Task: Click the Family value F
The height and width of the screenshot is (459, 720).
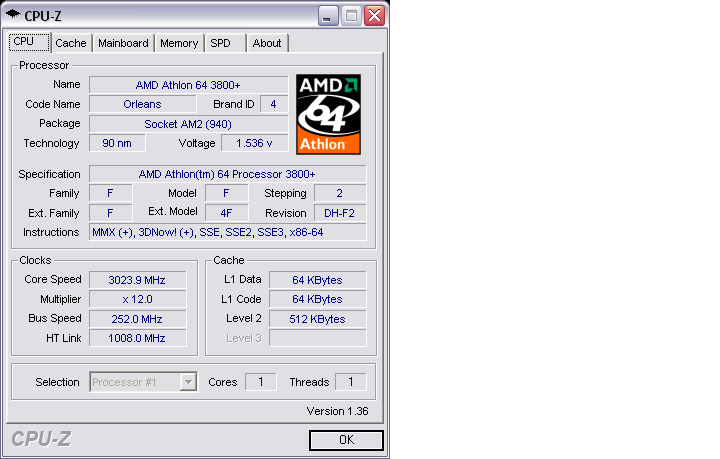Action: point(110,193)
